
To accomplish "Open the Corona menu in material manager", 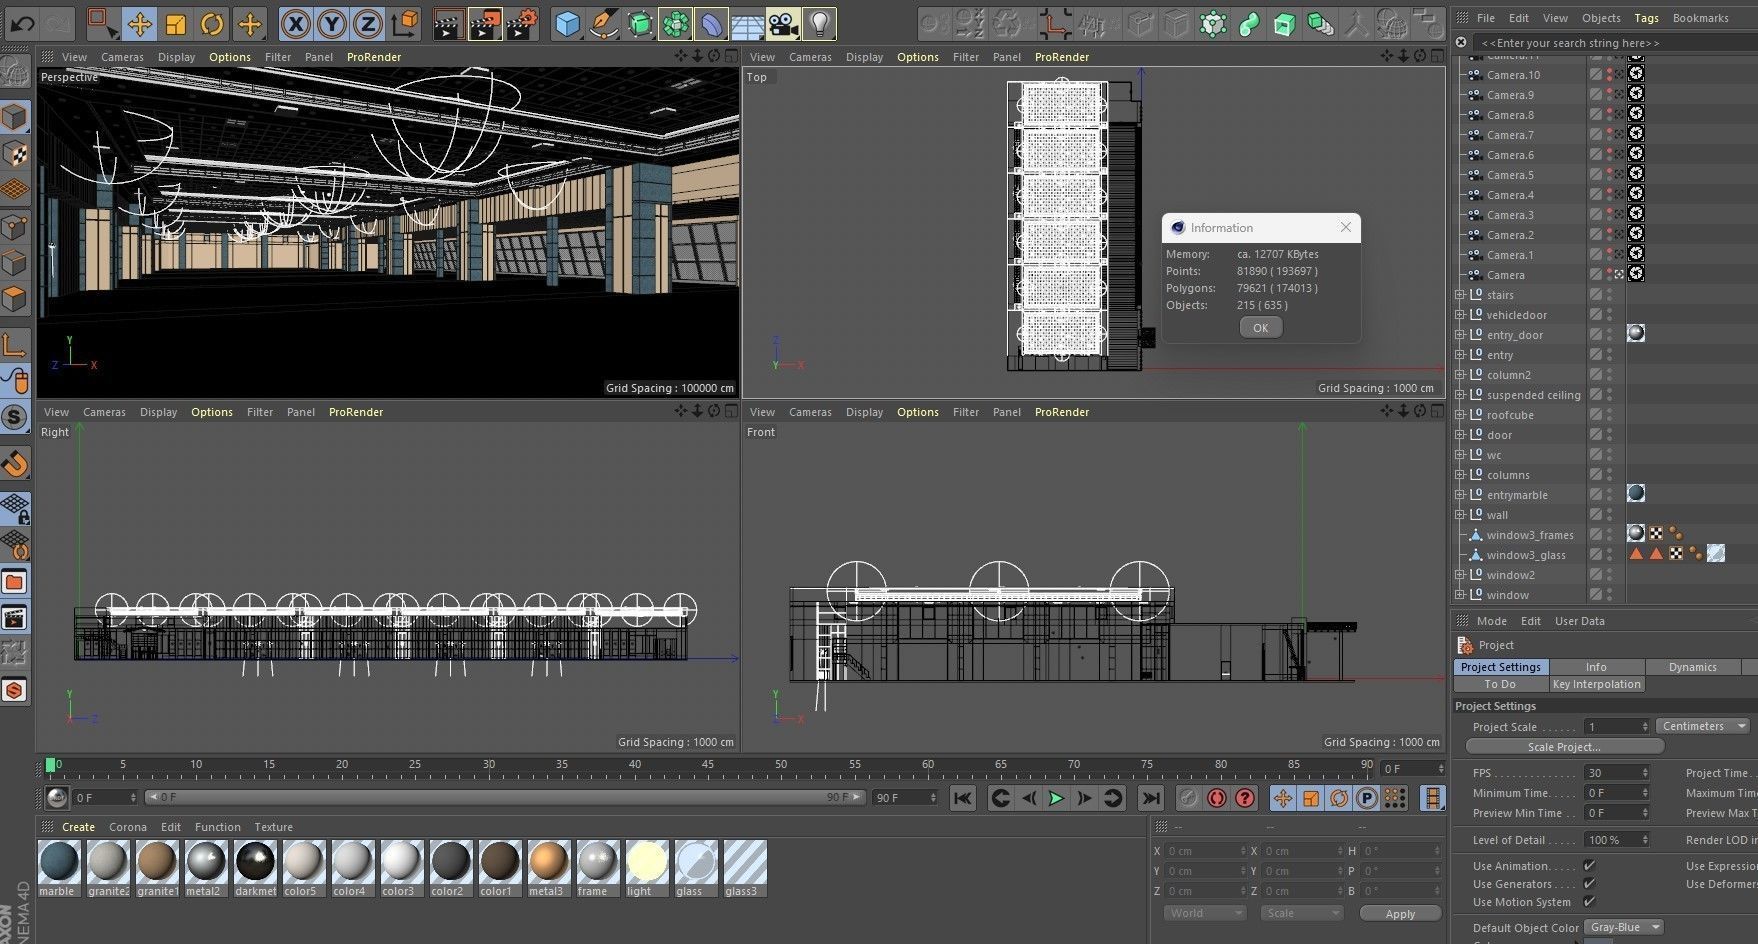I will click(128, 827).
